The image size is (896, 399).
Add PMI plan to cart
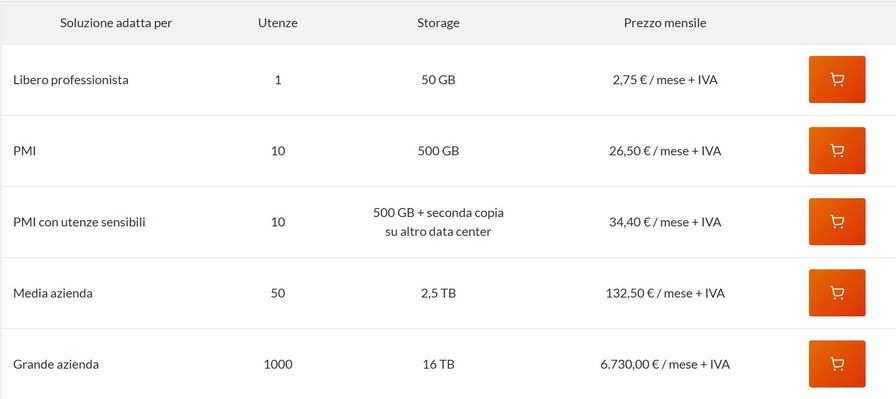pyautogui.click(x=837, y=150)
